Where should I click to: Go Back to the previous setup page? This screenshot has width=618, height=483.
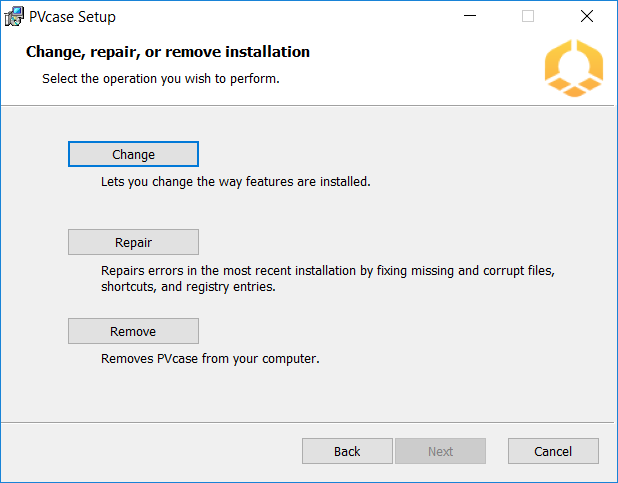point(347,451)
